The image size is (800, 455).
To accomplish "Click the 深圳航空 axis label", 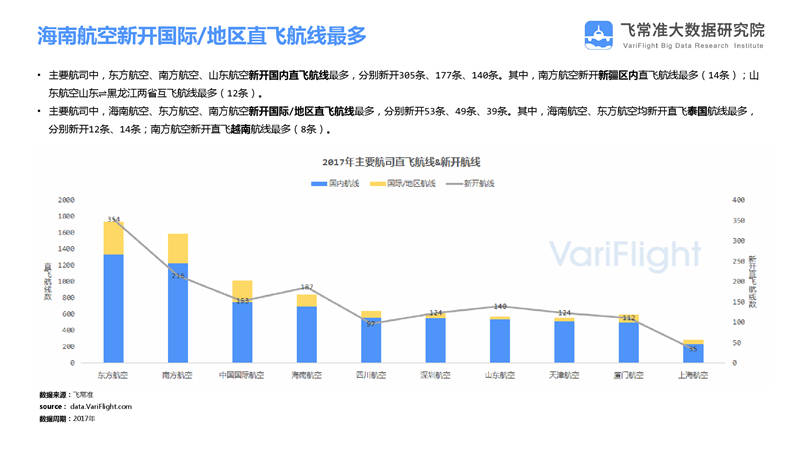I will 435,375.
